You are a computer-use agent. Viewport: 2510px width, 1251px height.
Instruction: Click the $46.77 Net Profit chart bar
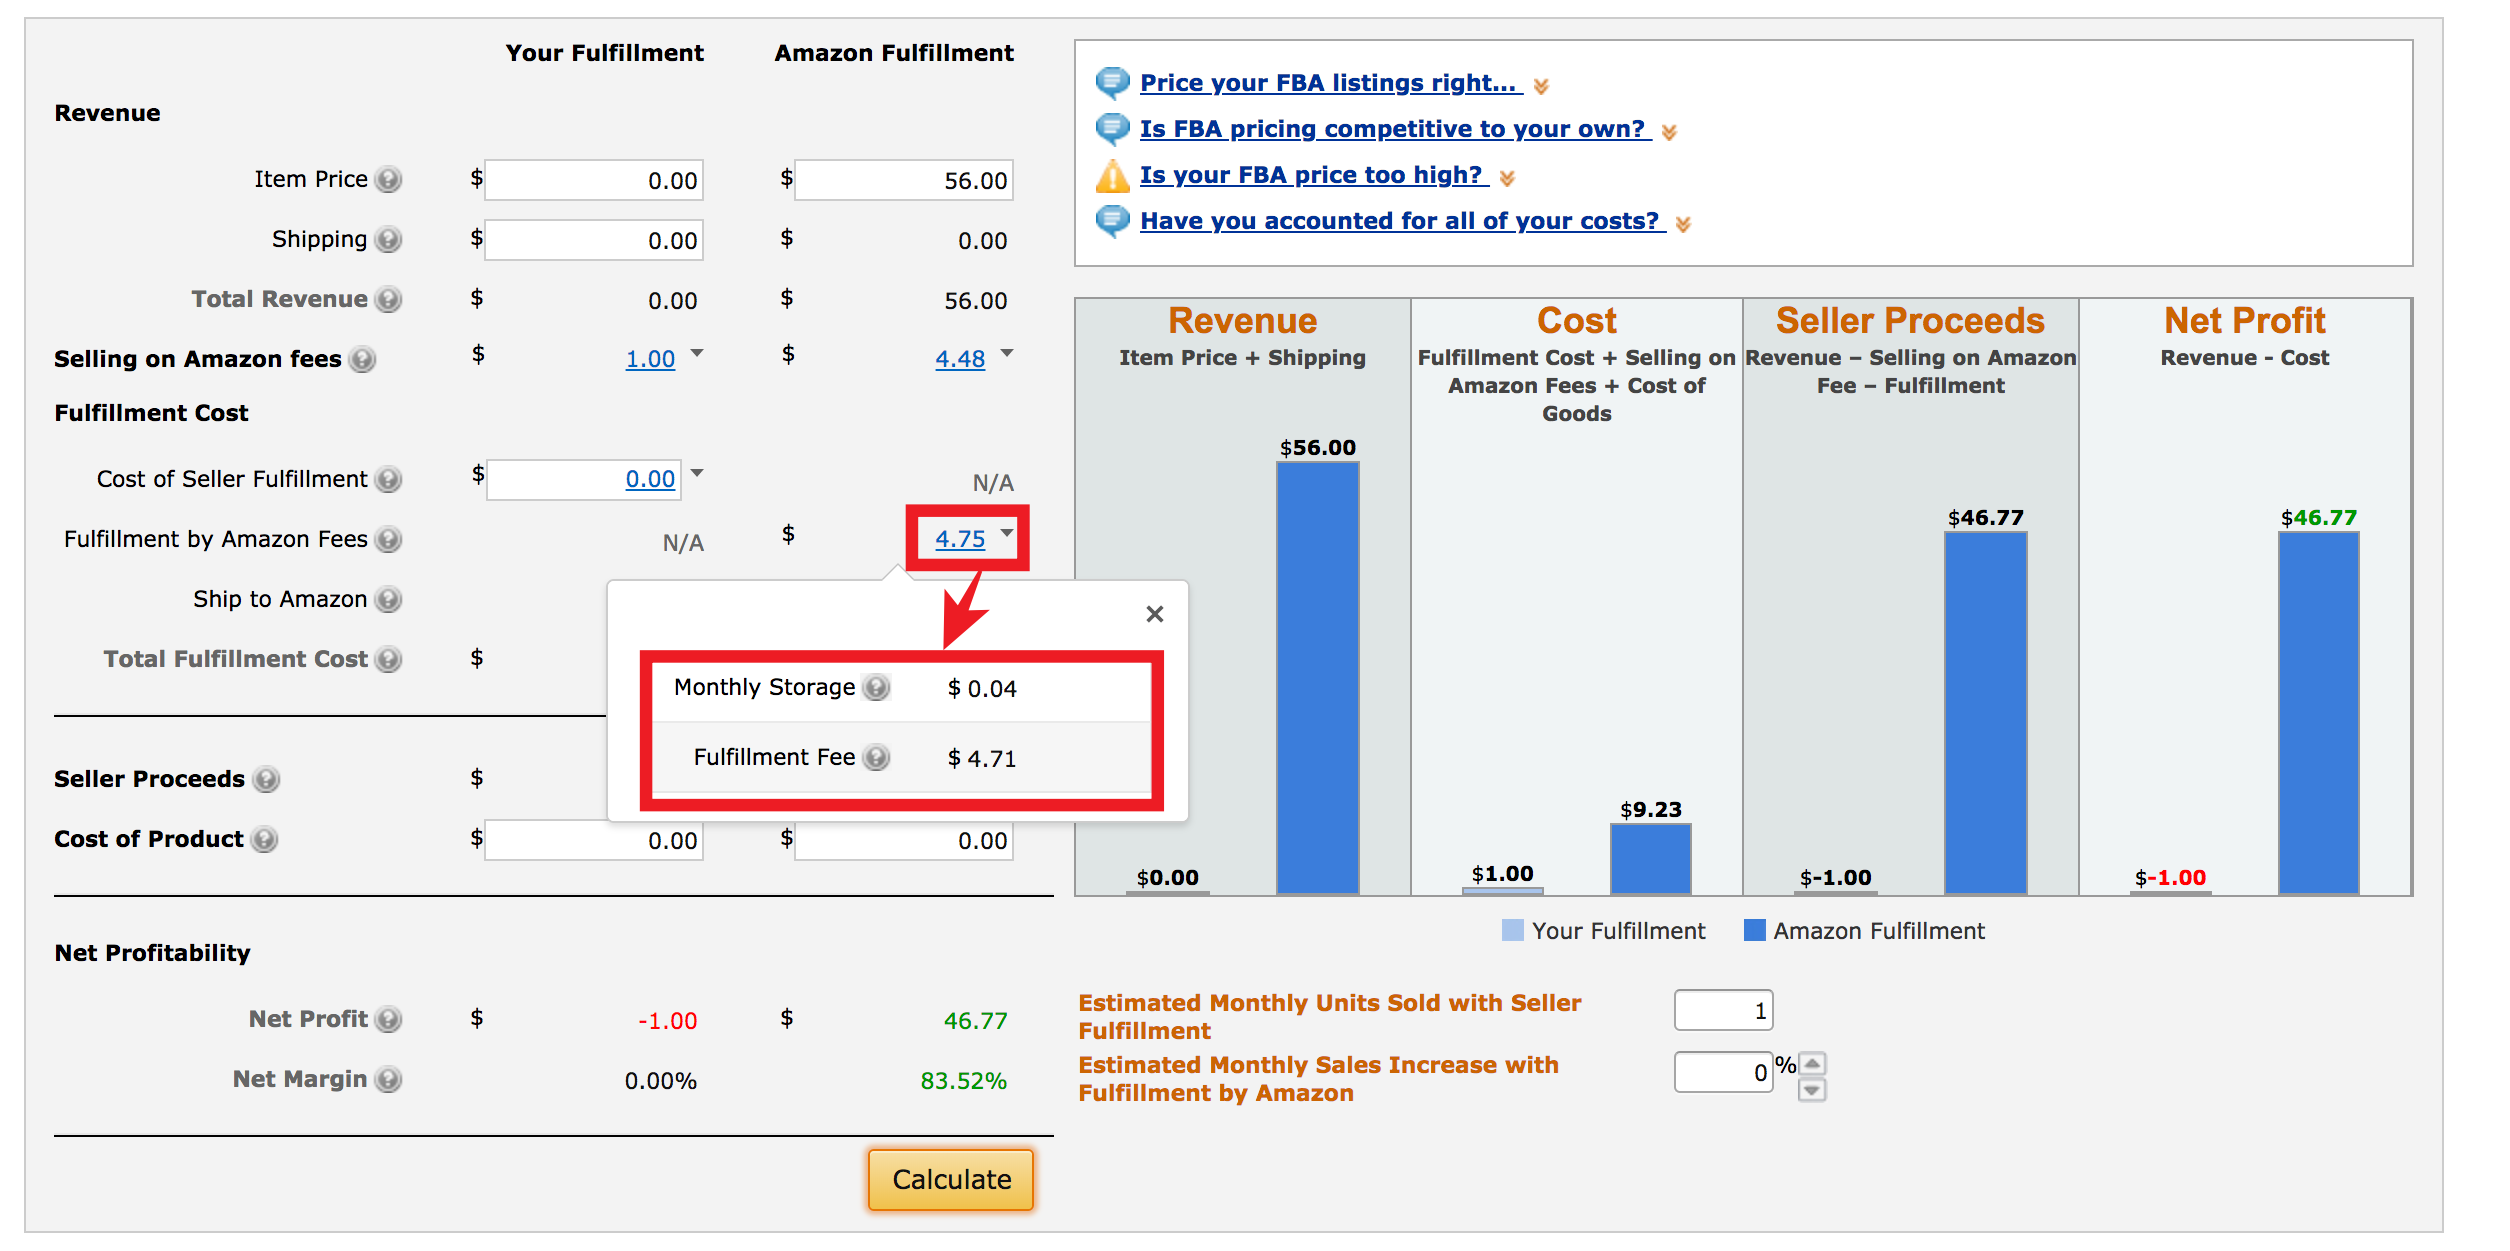(x=2318, y=713)
